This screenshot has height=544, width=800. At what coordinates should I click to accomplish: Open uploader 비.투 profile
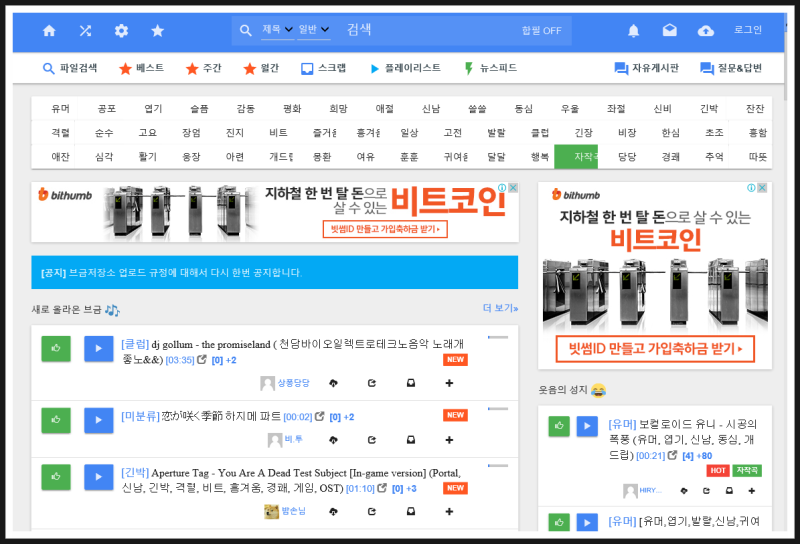click(x=293, y=439)
